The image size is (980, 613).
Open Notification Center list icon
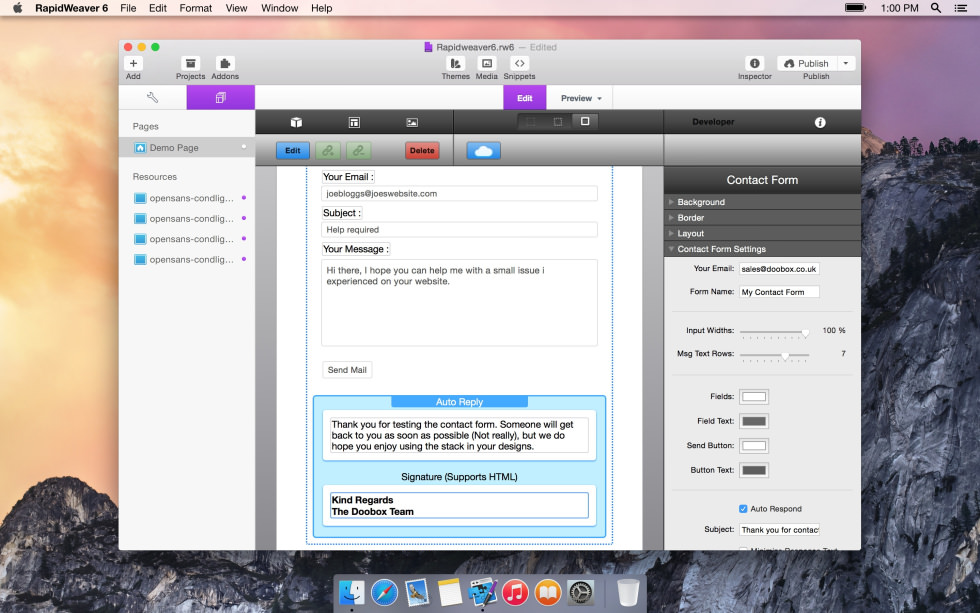[961, 8]
